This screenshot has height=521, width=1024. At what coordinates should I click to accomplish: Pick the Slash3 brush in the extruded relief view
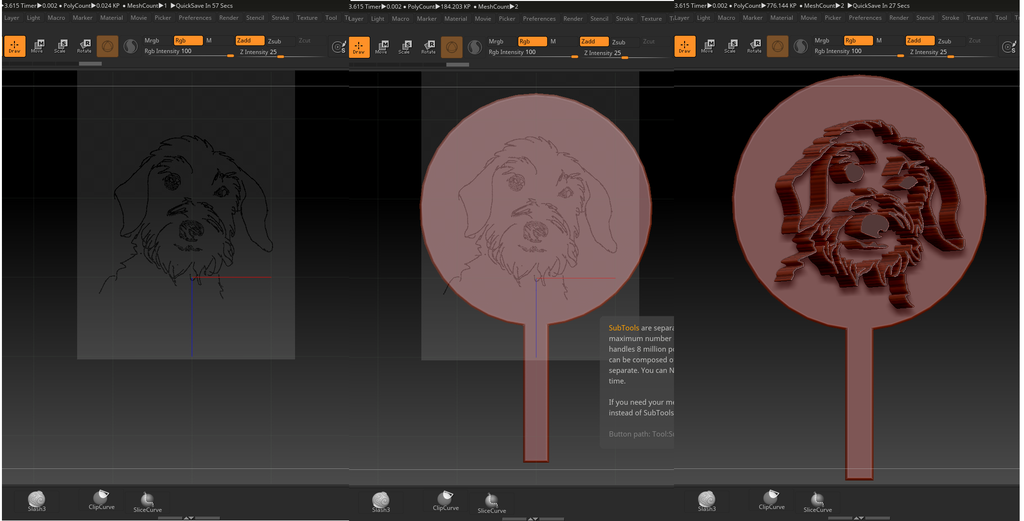(x=707, y=501)
